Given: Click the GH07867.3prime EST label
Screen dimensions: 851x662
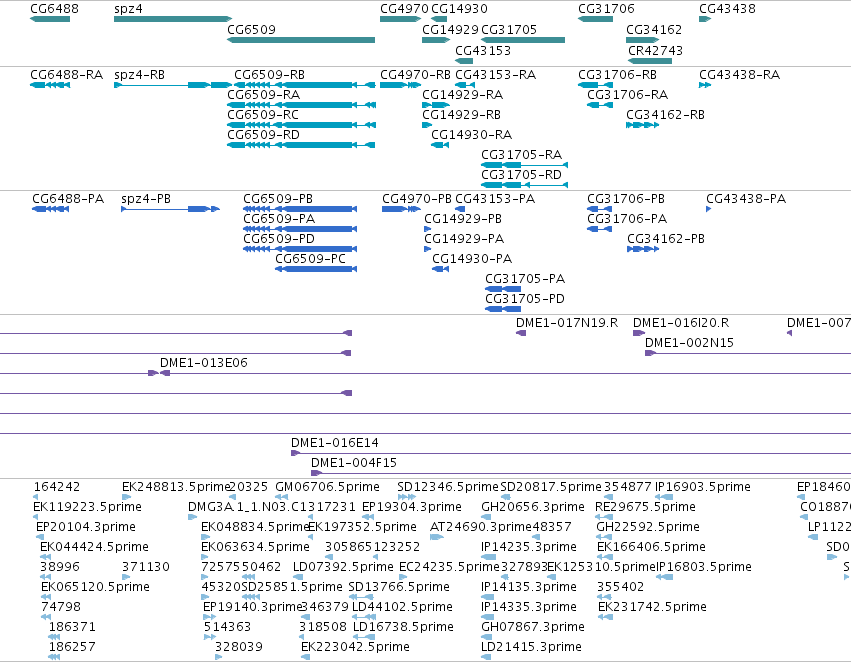Looking at the screenshot, I should pos(533,627).
